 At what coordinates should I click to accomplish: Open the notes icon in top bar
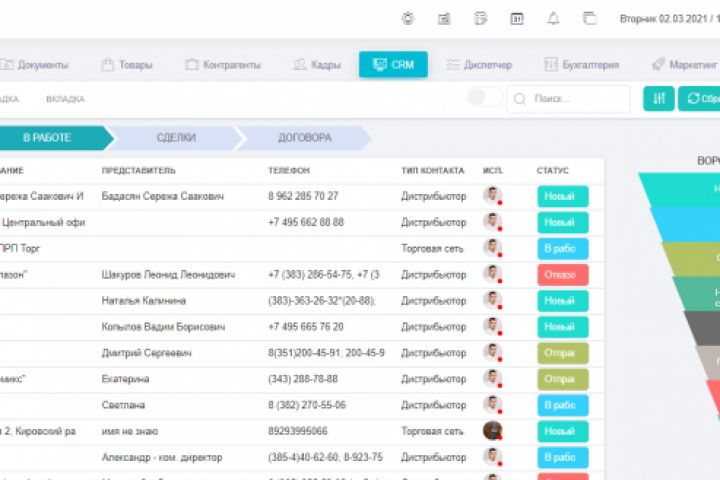click(x=480, y=19)
